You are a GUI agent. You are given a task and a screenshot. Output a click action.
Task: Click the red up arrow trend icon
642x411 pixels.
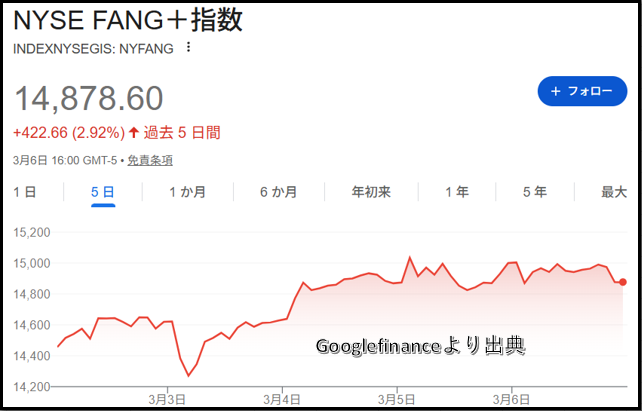coord(134,132)
